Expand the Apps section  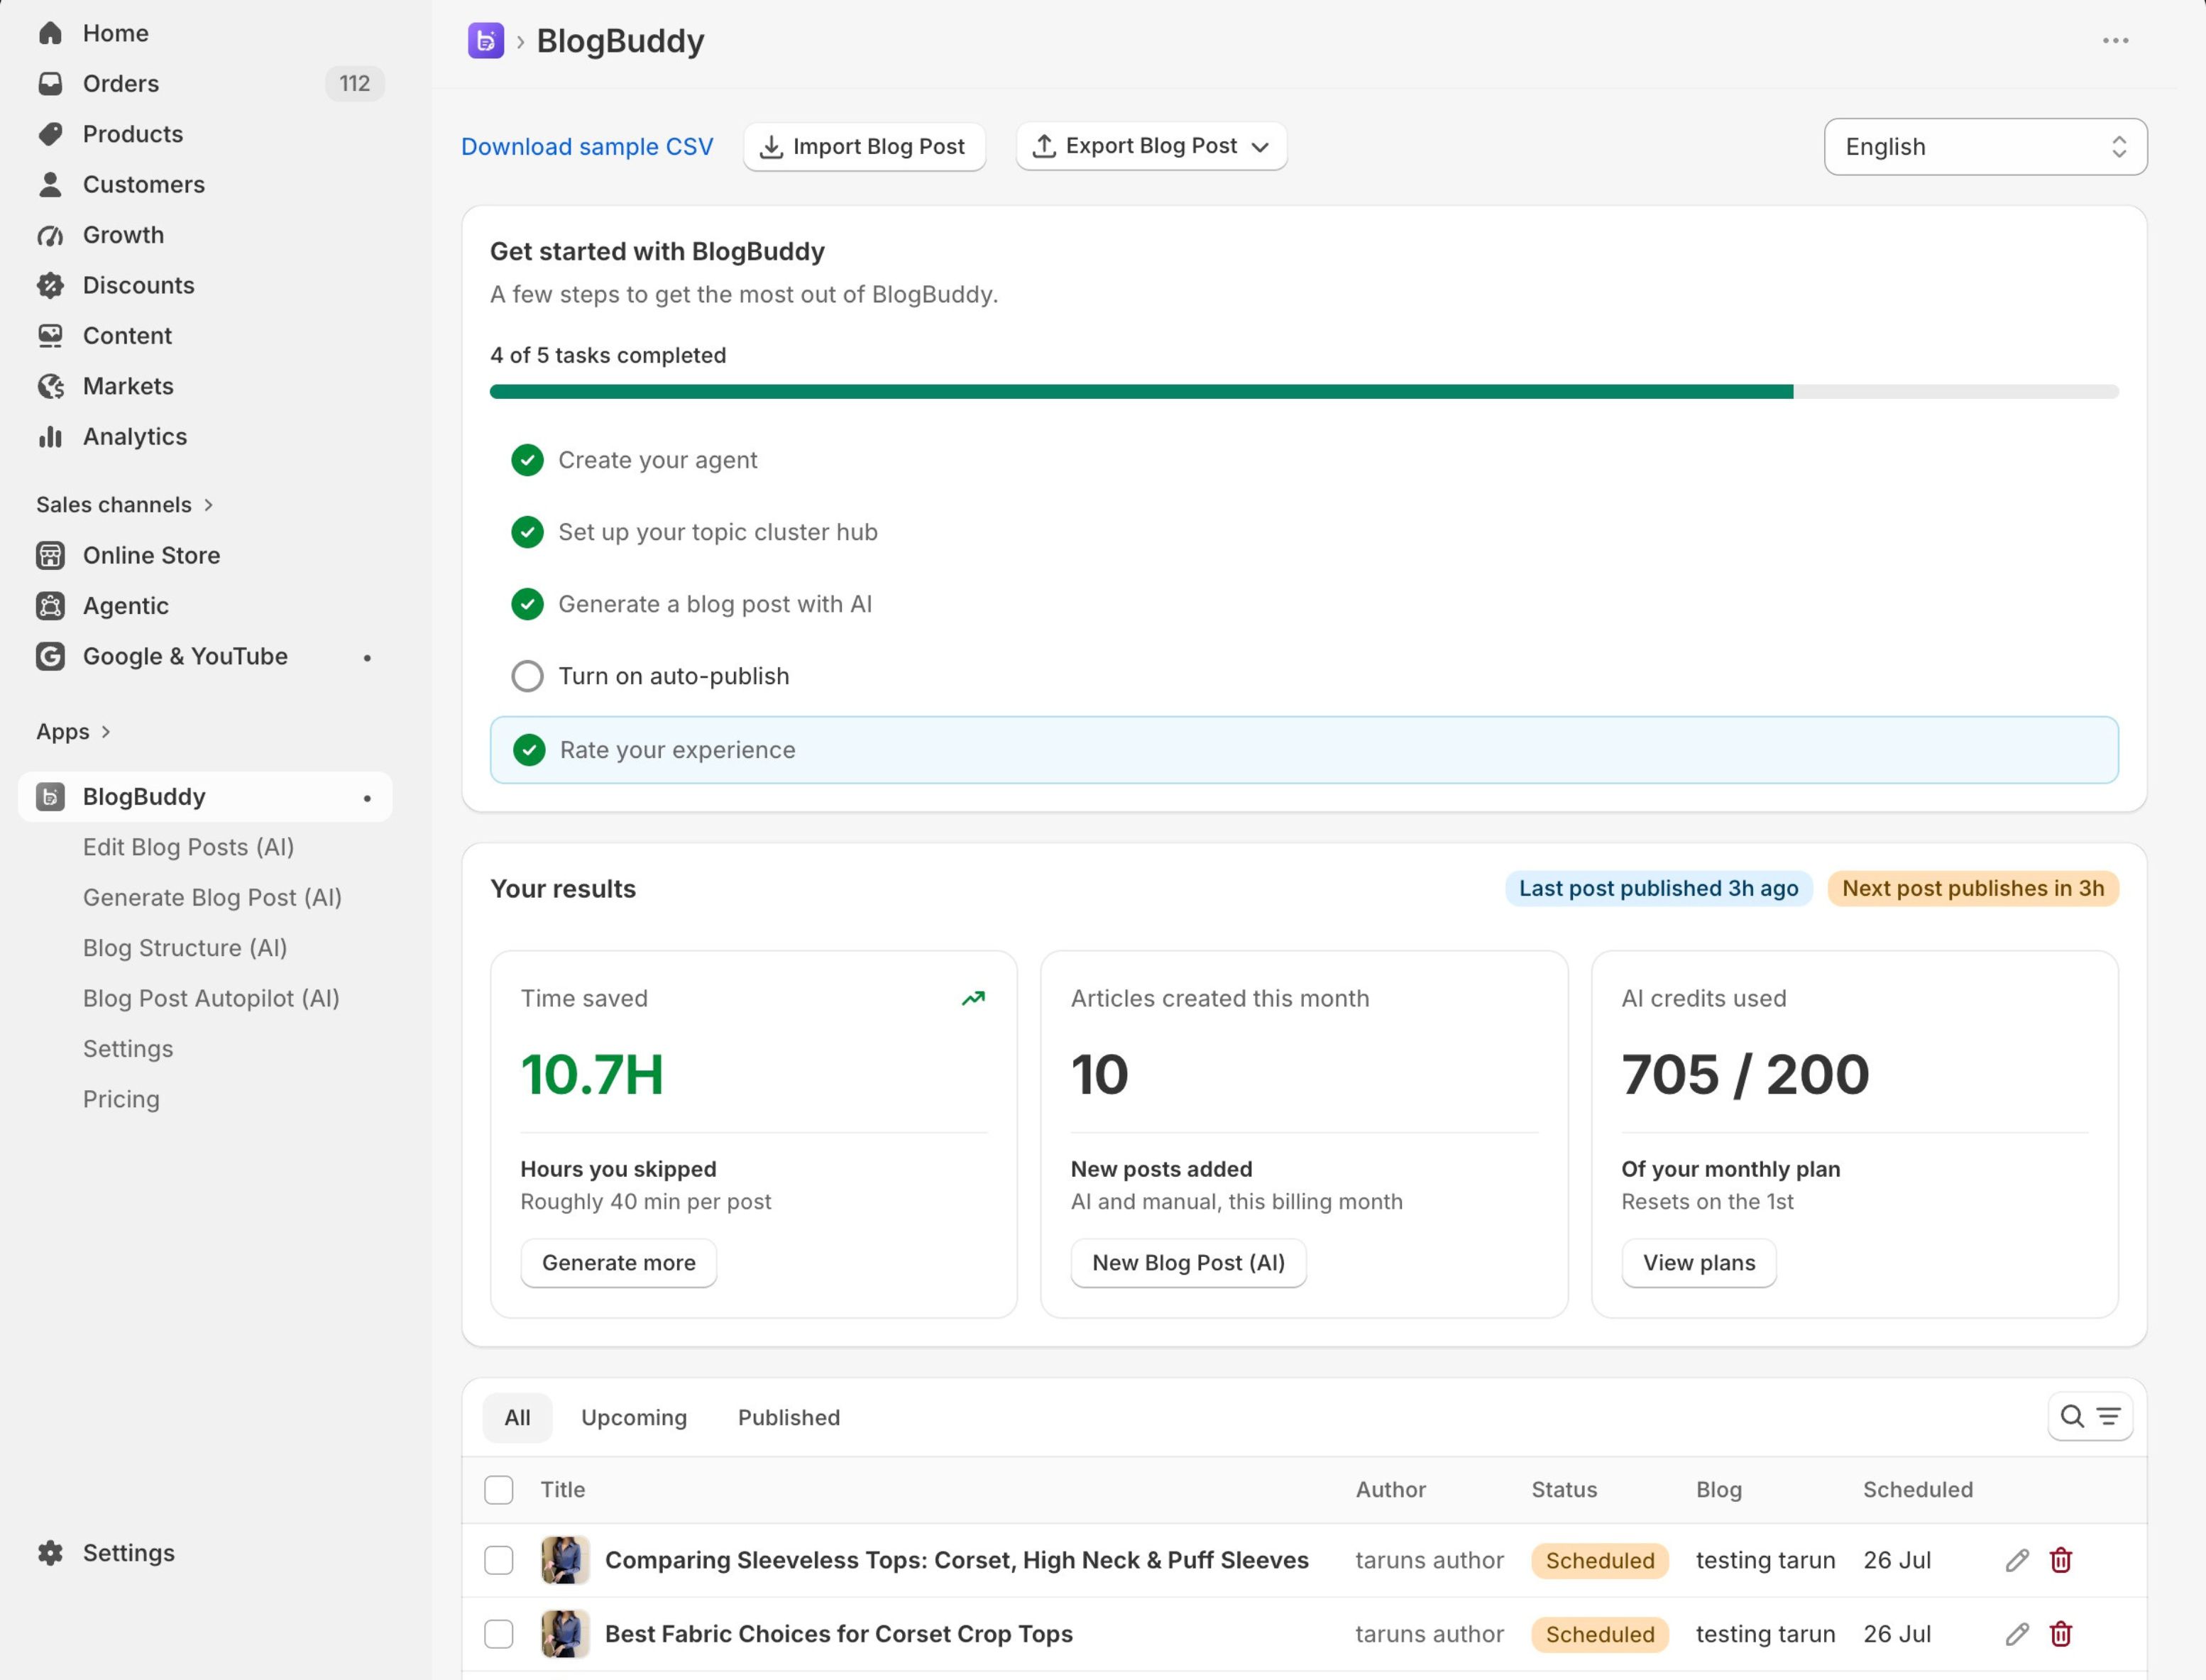click(74, 732)
